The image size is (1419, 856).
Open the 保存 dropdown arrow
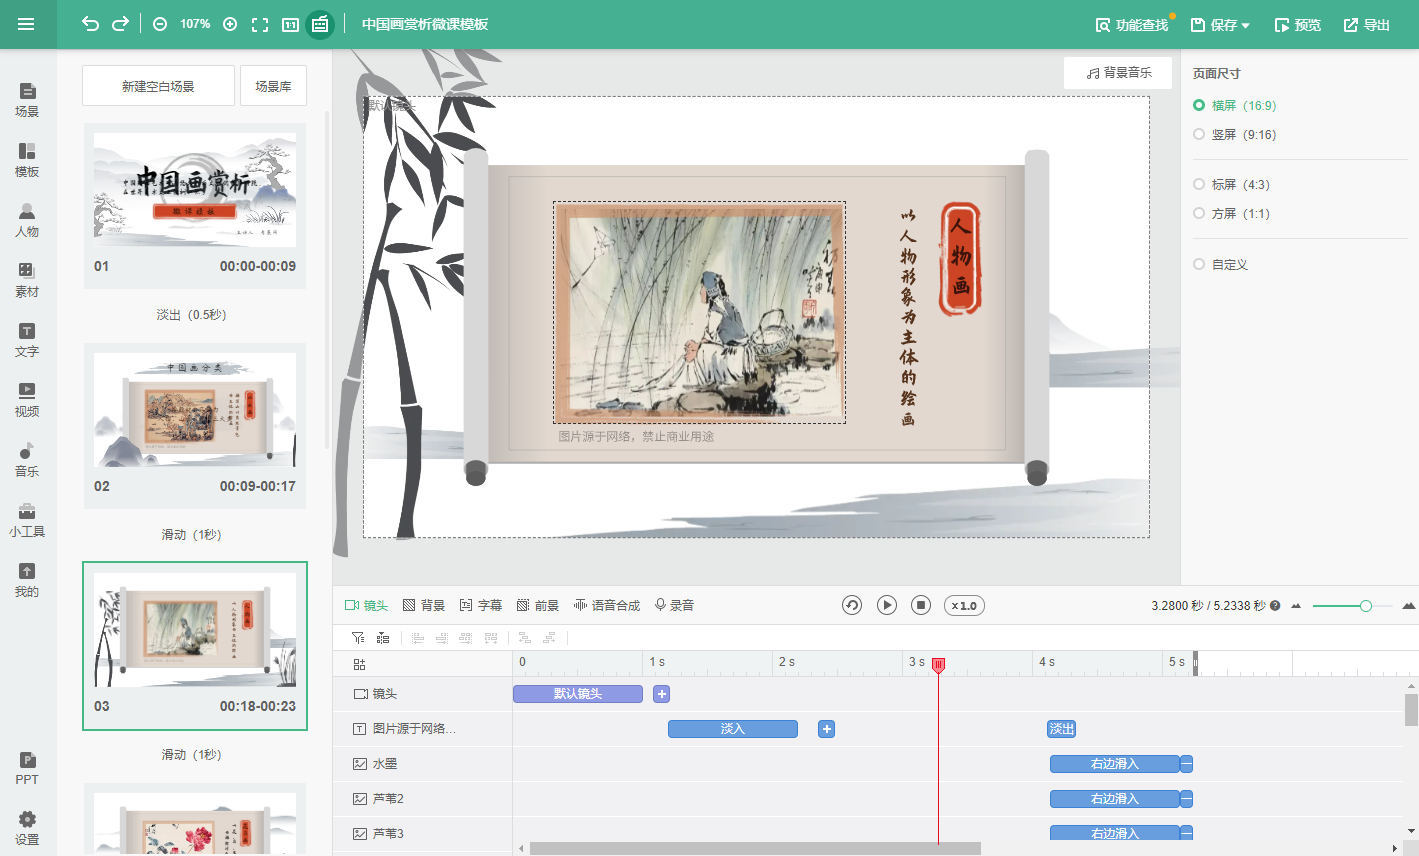click(x=1246, y=26)
